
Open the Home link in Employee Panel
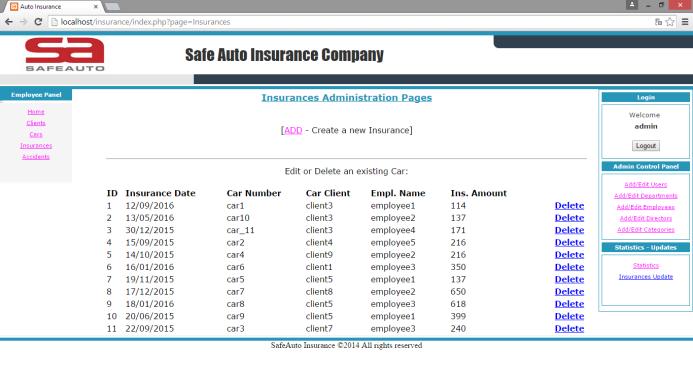pyautogui.click(x=36, y=112)
